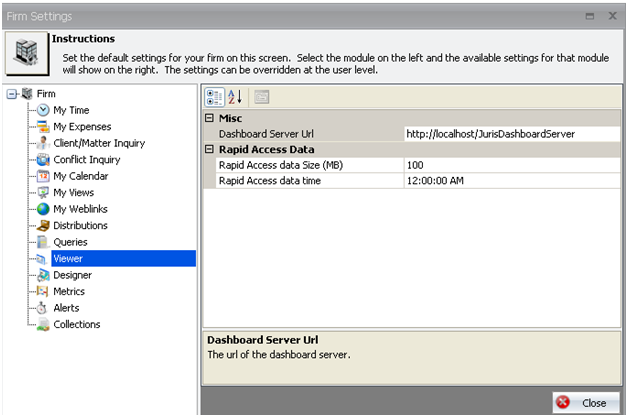Open the Designer module settings
This screenshot has height=417, width=628.
(x=72, y=275)
